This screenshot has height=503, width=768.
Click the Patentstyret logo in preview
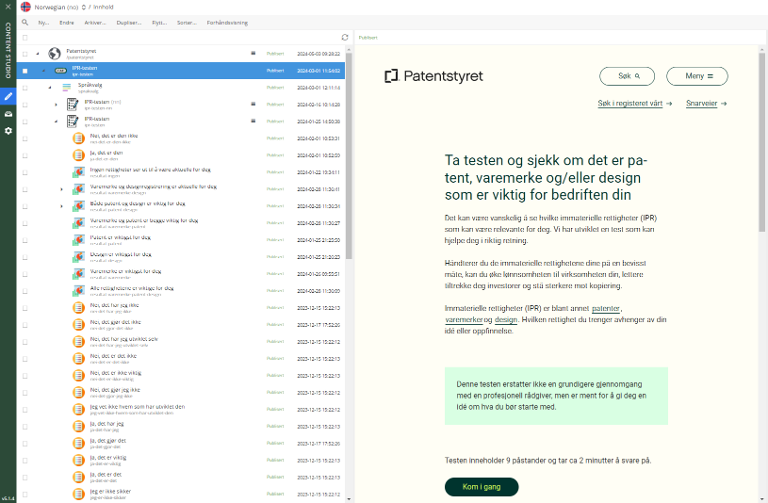pyautogui.click(x=433, y=76)
